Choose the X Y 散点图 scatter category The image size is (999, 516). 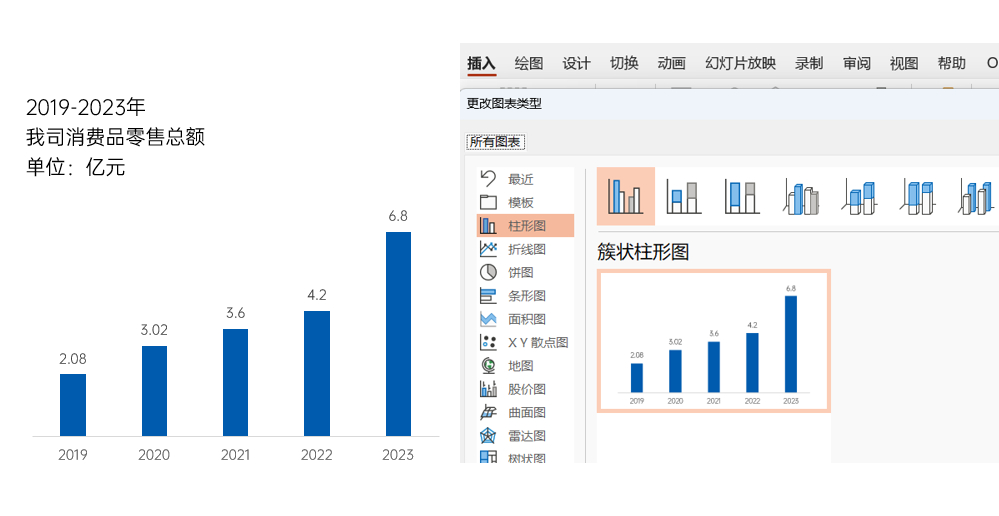537,342
